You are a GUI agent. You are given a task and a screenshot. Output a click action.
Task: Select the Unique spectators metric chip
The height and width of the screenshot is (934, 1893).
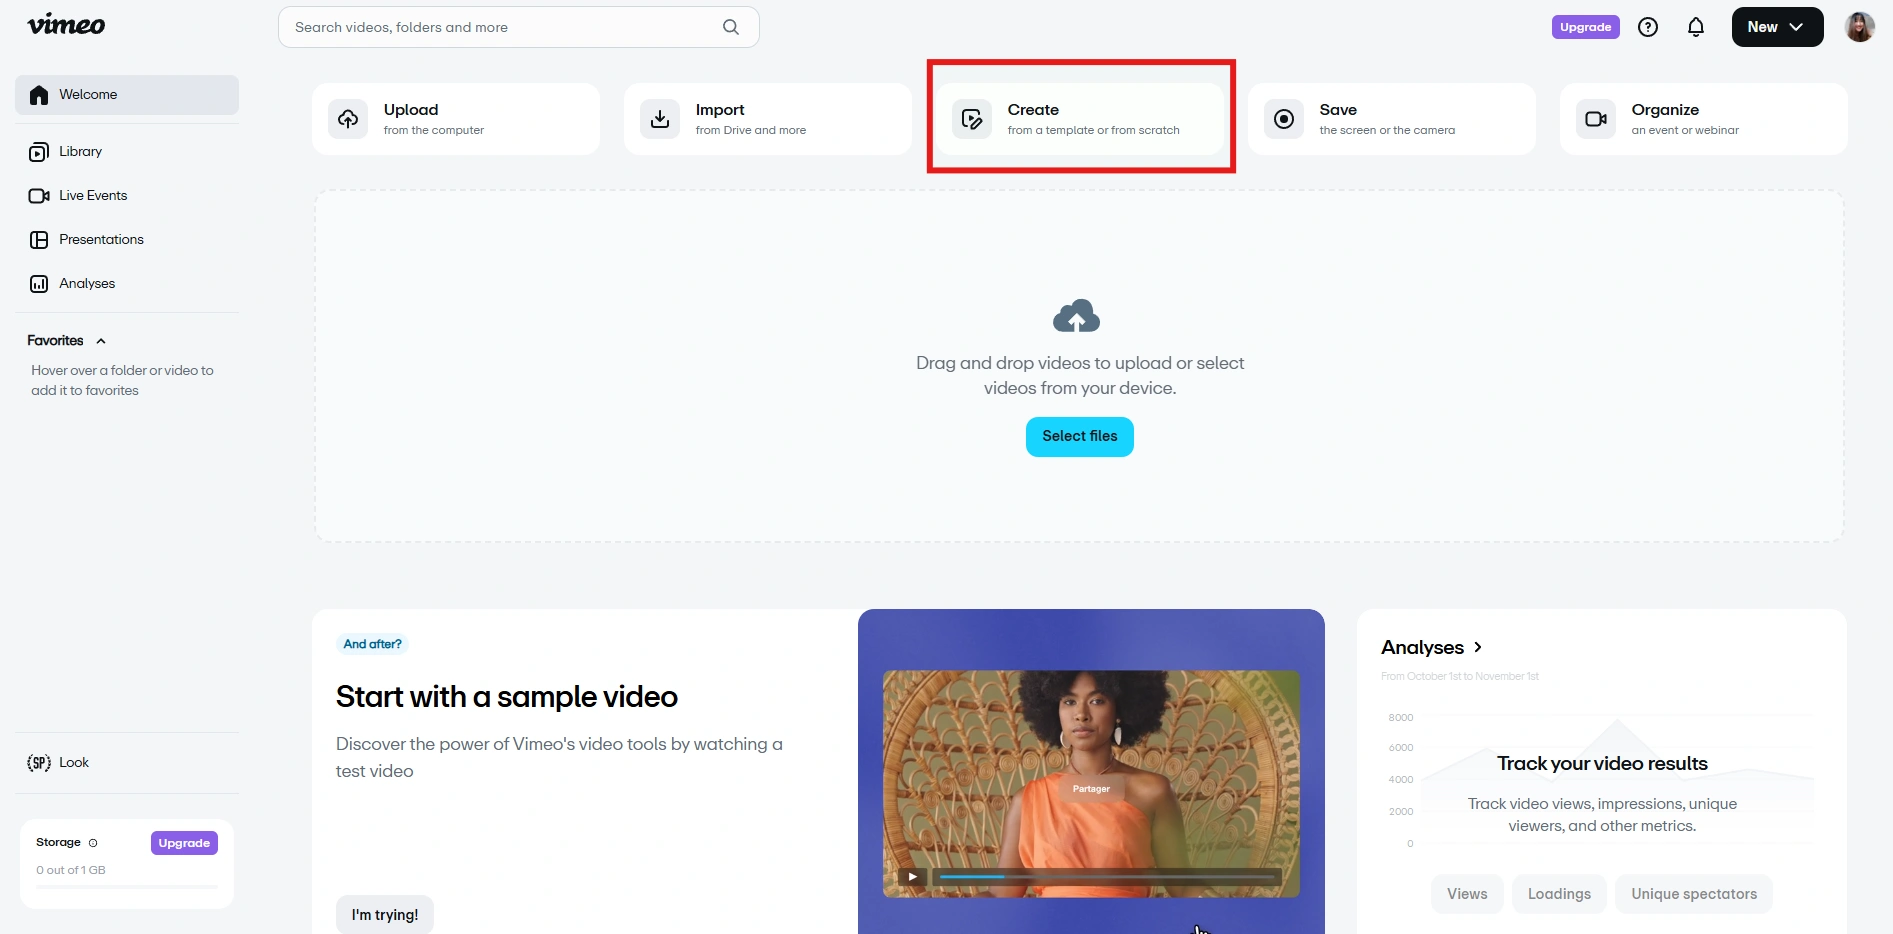pos(1694,894)
